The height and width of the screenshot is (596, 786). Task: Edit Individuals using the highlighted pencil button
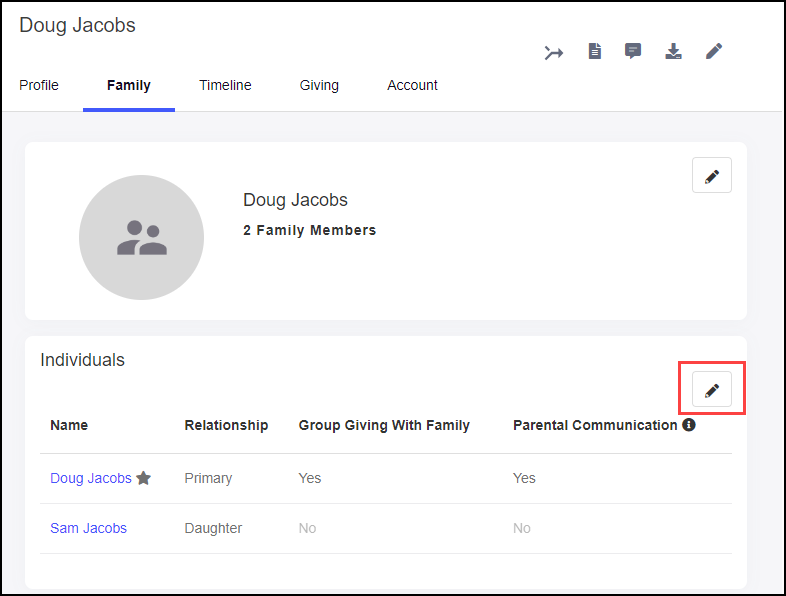(712, 390)
